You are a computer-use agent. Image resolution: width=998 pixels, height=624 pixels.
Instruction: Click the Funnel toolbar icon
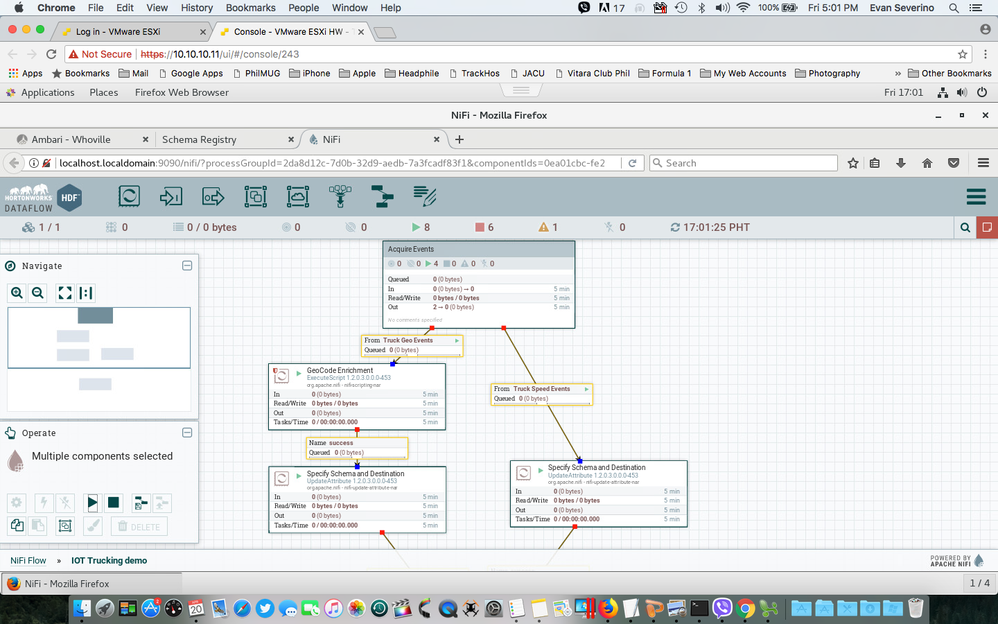point(339,196)
